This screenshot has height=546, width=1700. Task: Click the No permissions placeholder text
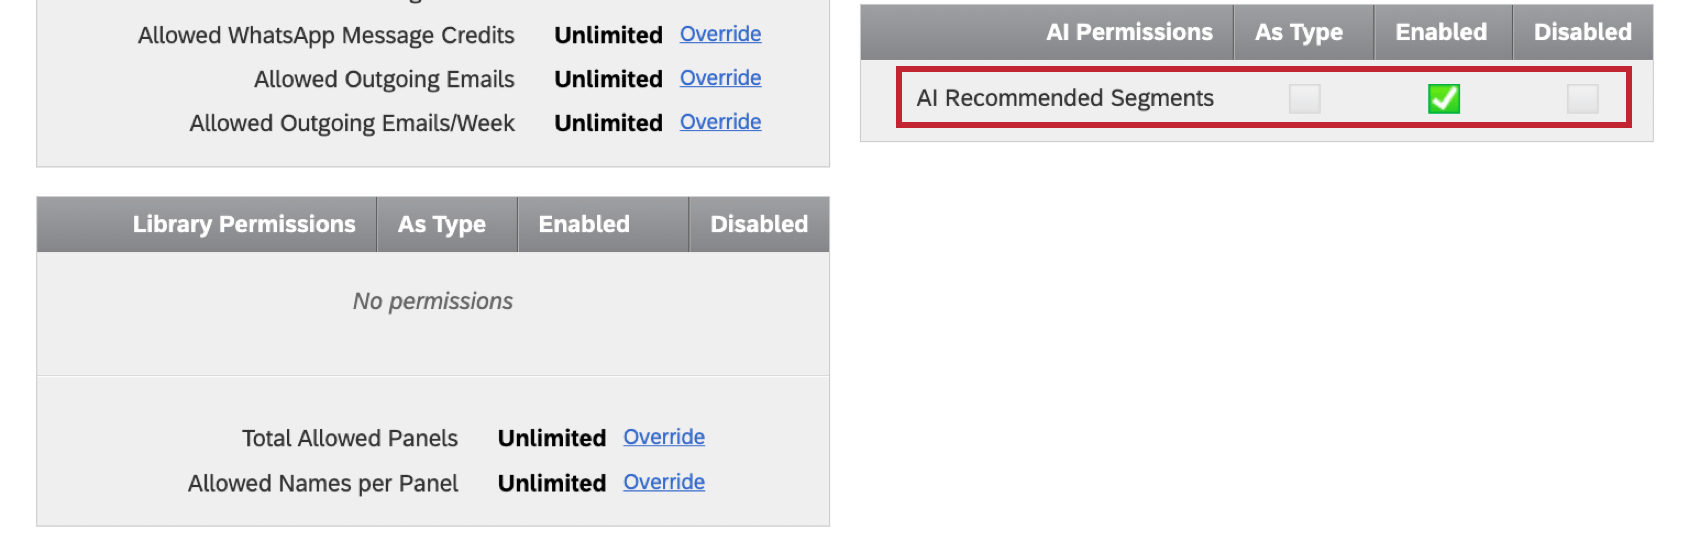point(433,301)
